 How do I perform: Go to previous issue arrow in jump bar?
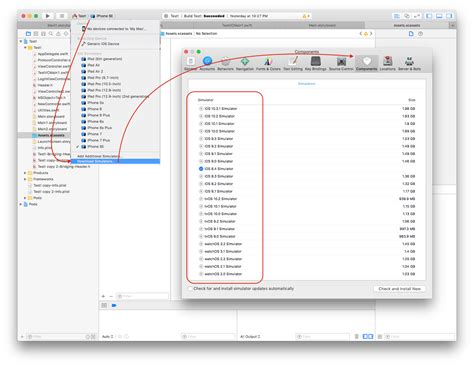pos(361,34)
